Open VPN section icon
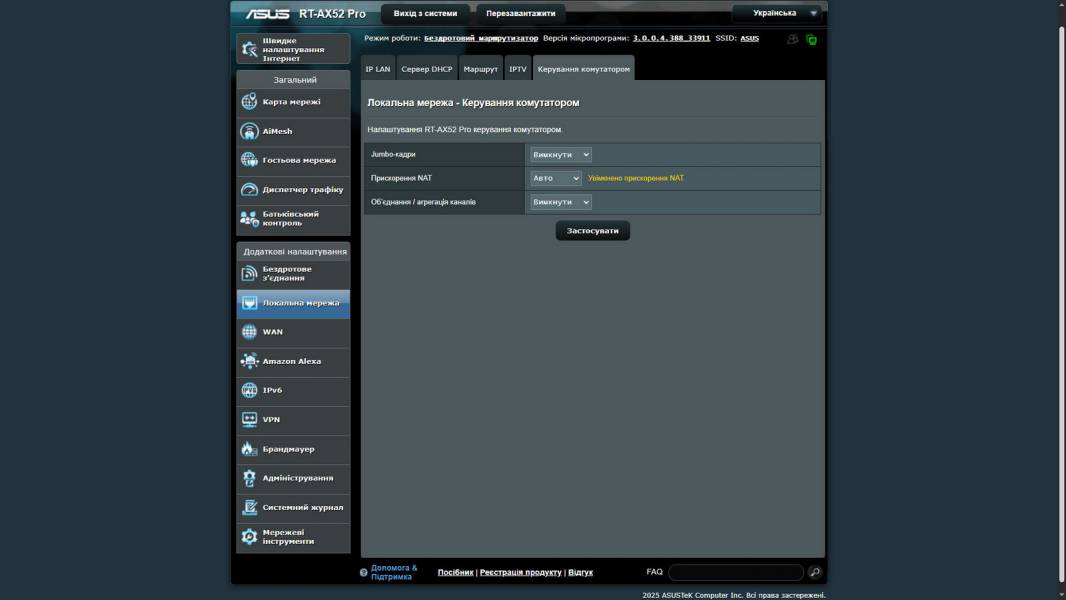Screen dimensions: 1066x600 [x=250, y=420]
